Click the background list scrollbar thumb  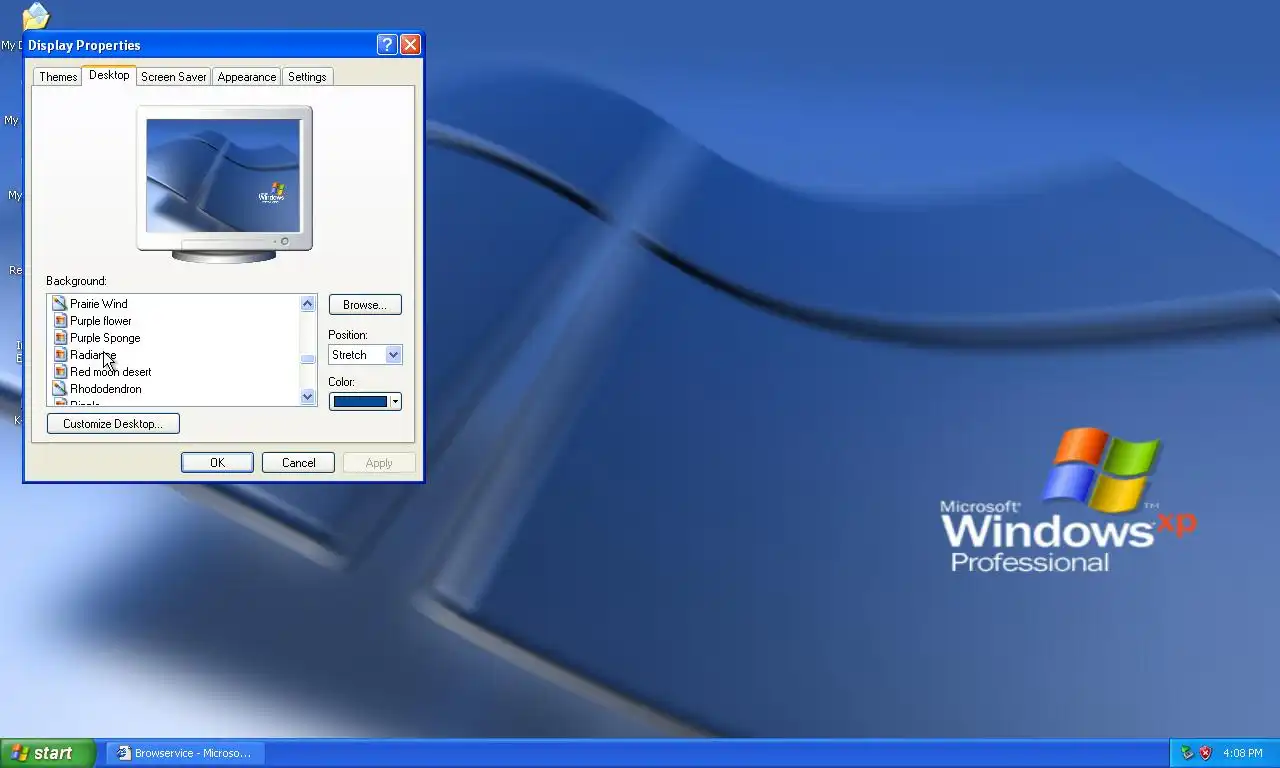(308, 359)
